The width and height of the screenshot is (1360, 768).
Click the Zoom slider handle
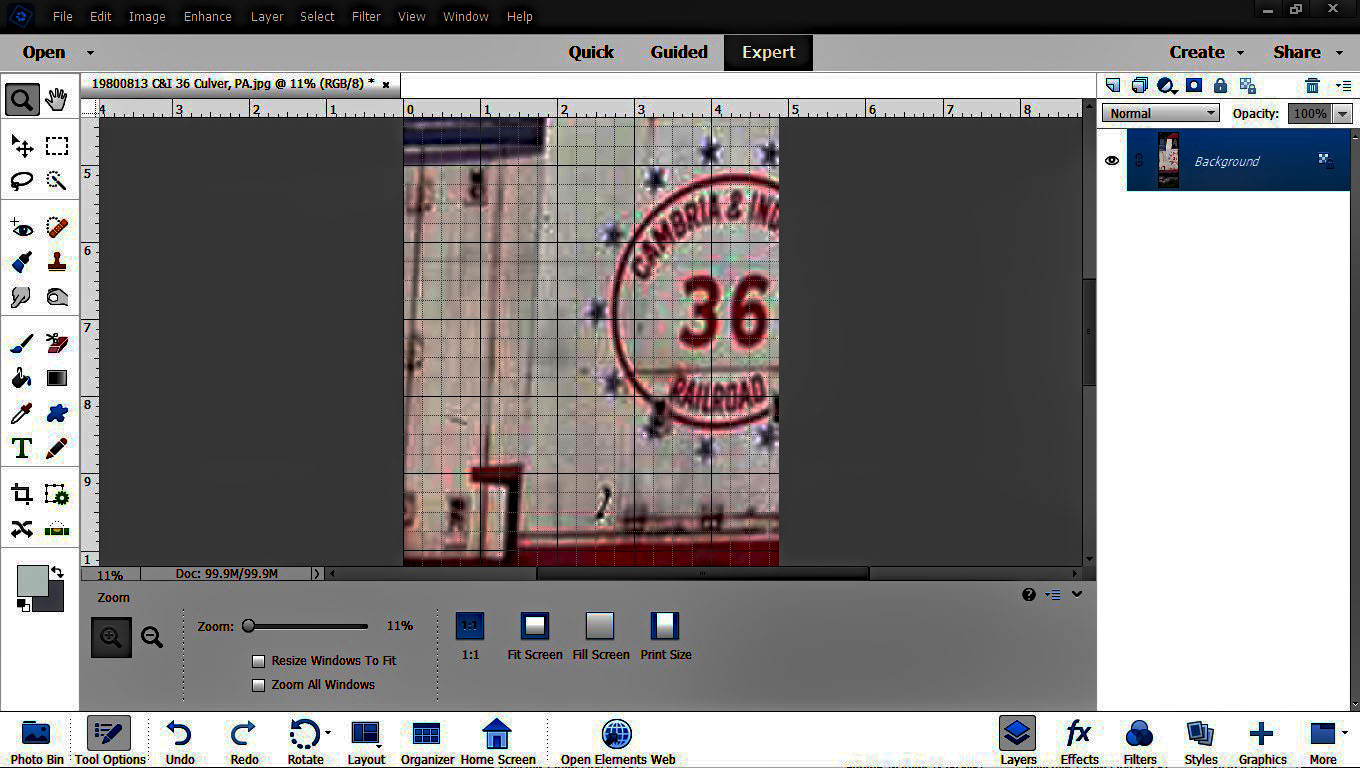[248, 626]
